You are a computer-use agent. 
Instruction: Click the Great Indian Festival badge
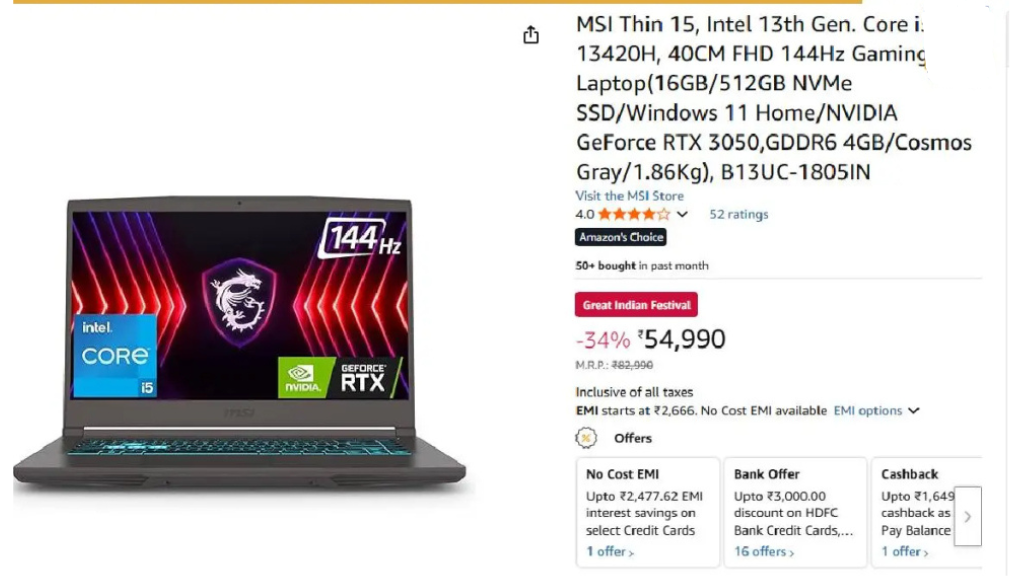tap(636, 305)
